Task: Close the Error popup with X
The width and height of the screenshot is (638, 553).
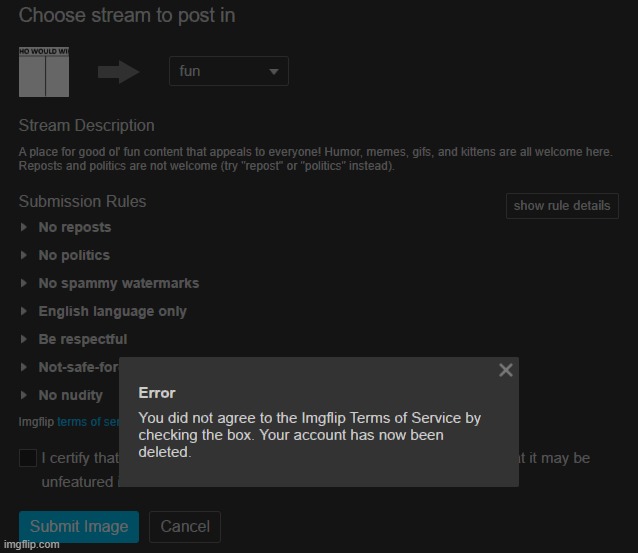Action: click(506, 370)
